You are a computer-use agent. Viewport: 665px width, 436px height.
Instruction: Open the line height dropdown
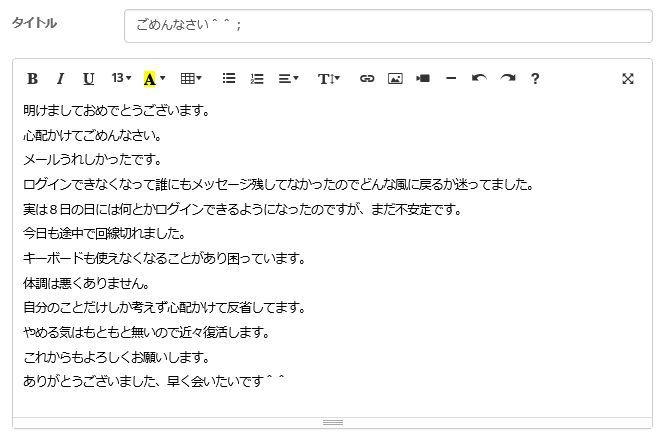329,79
